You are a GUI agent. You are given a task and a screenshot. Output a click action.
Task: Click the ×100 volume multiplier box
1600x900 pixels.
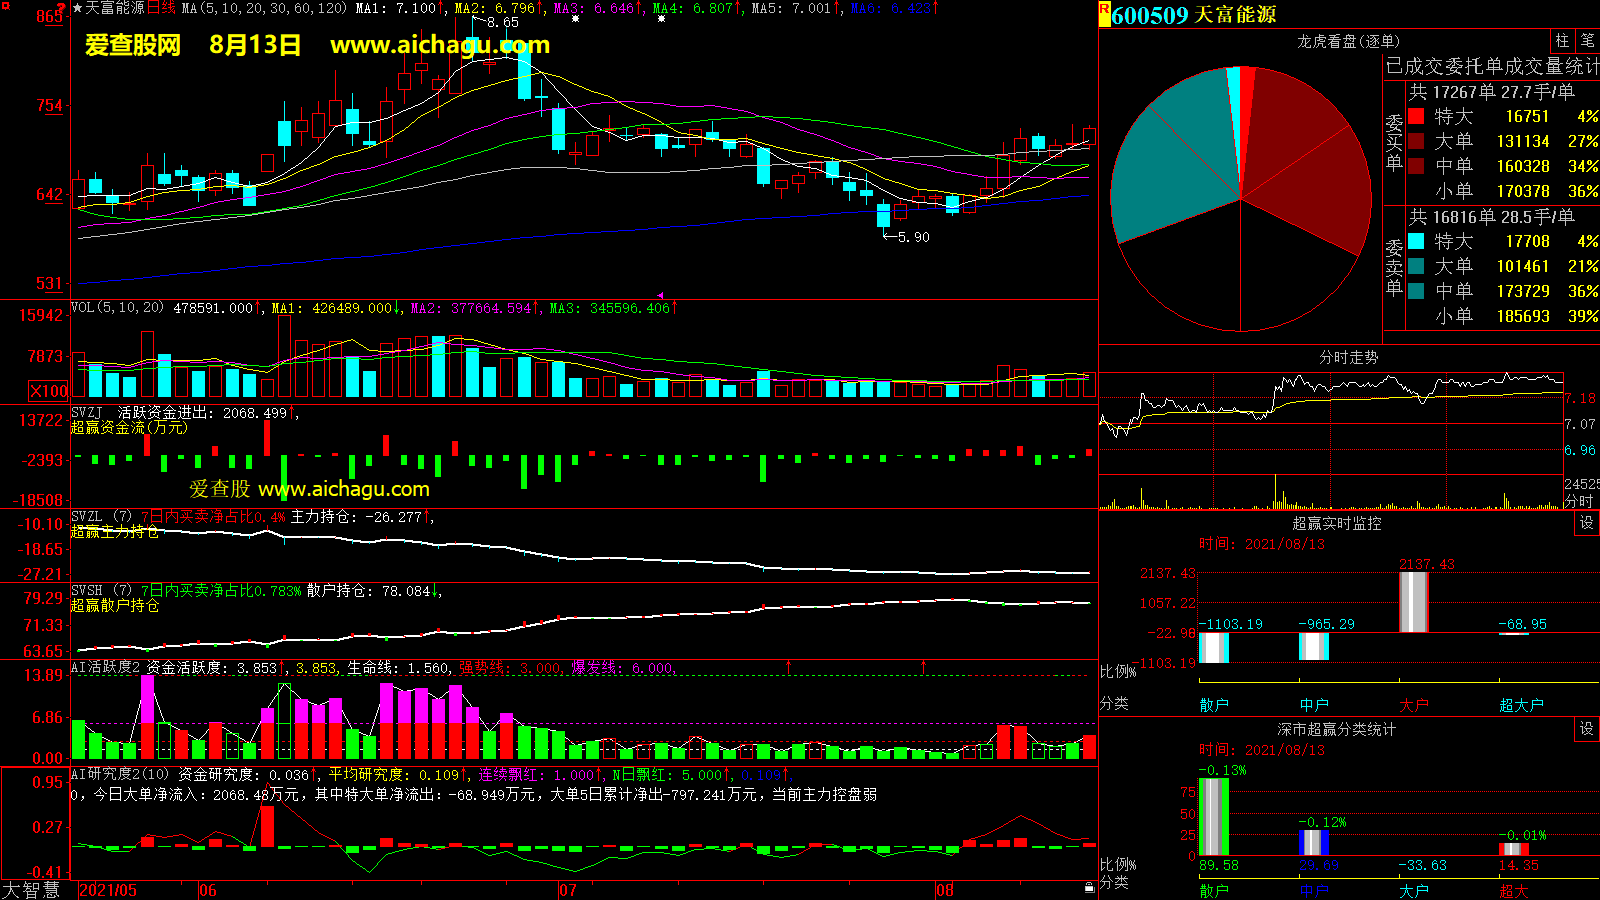[49, 391]
